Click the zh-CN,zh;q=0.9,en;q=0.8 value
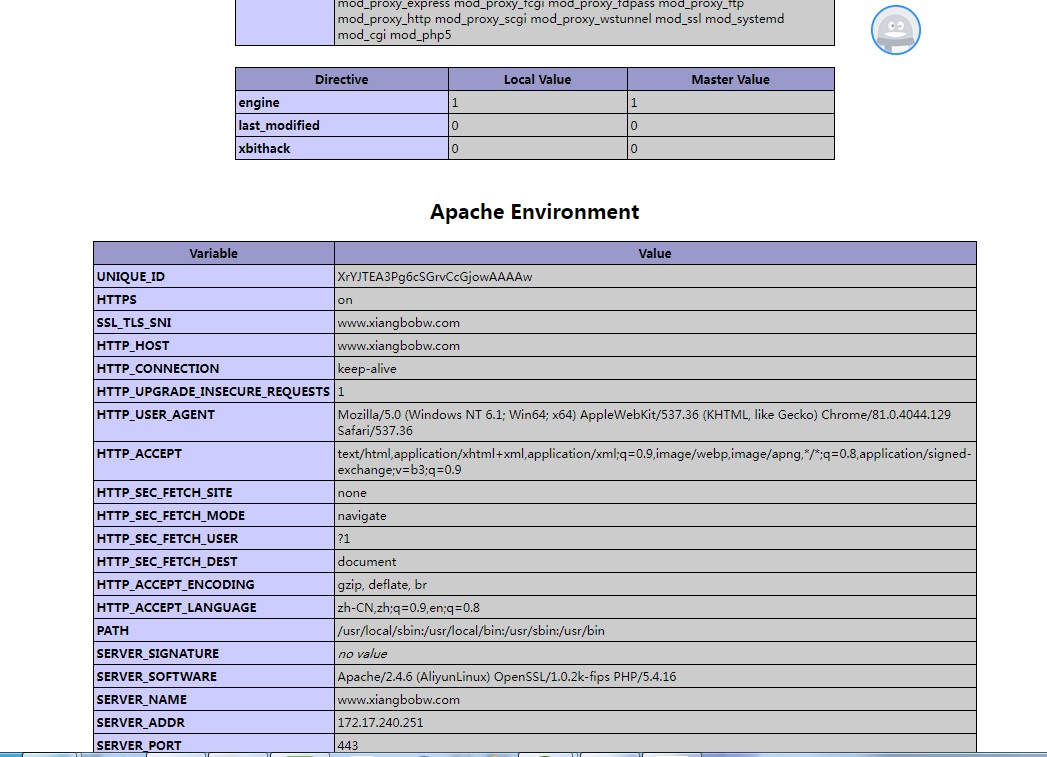1047x757 pixels. [409, 607]
